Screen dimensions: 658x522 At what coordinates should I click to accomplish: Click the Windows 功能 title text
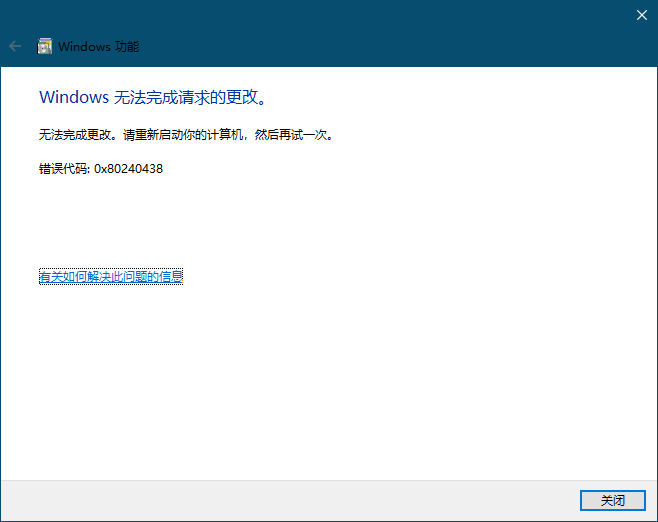(x=99, y=47)
